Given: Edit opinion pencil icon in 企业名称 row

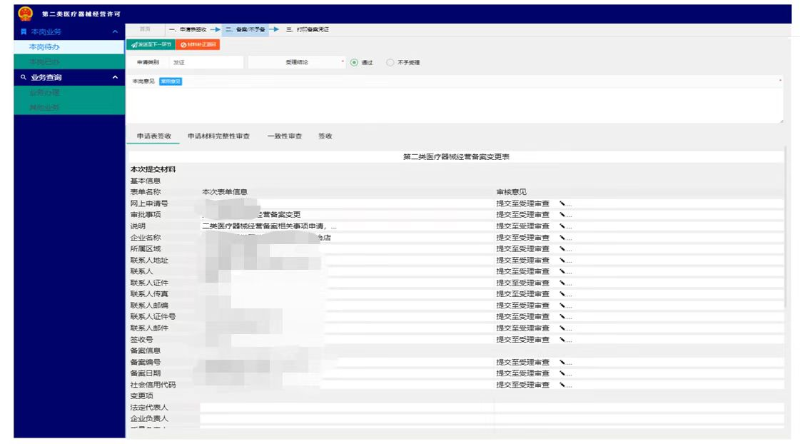Looking at the screenshot, I should 562,237.
